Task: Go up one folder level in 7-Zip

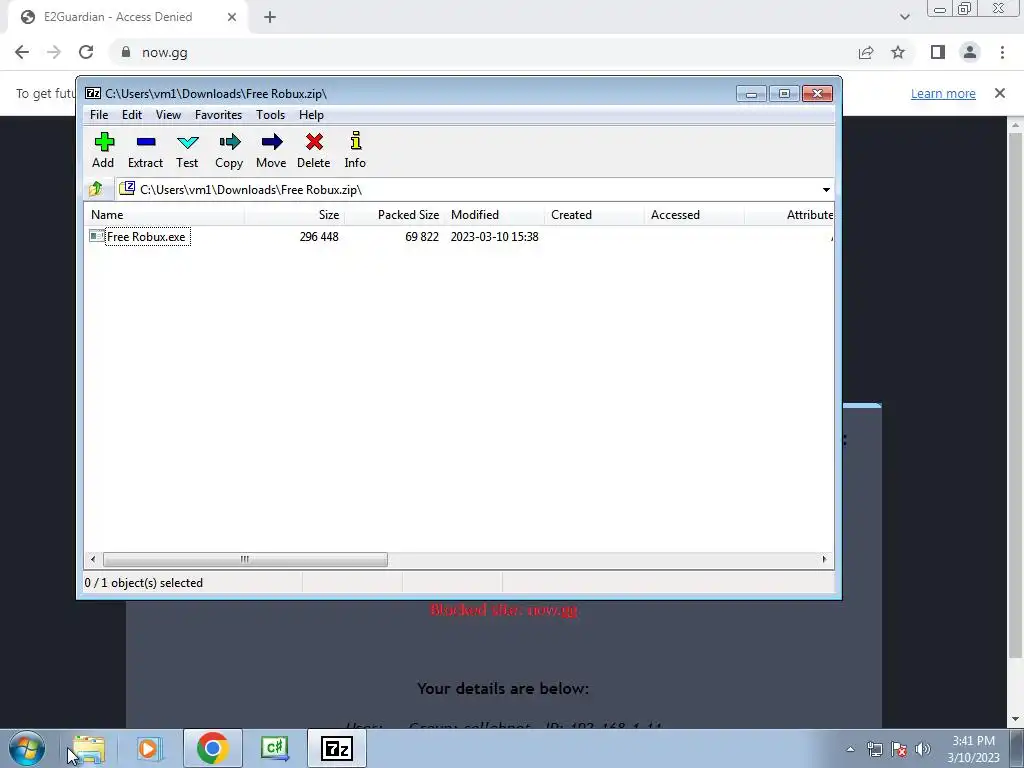Action: tap(96, 189)
